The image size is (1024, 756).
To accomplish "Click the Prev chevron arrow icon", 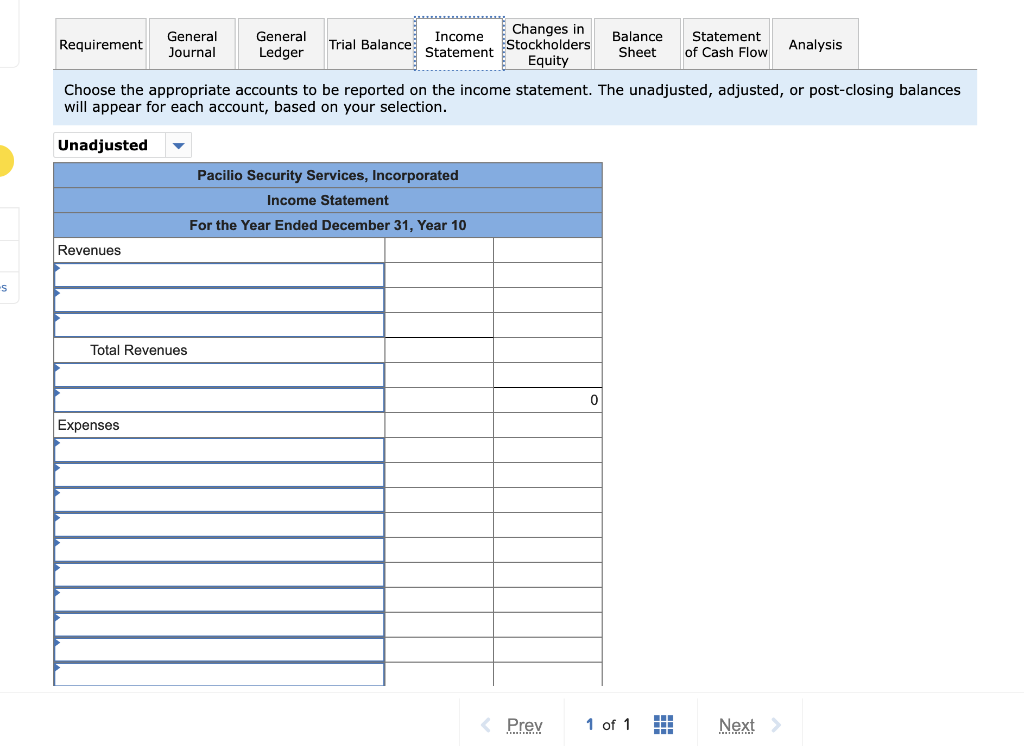I will [486, 725].
